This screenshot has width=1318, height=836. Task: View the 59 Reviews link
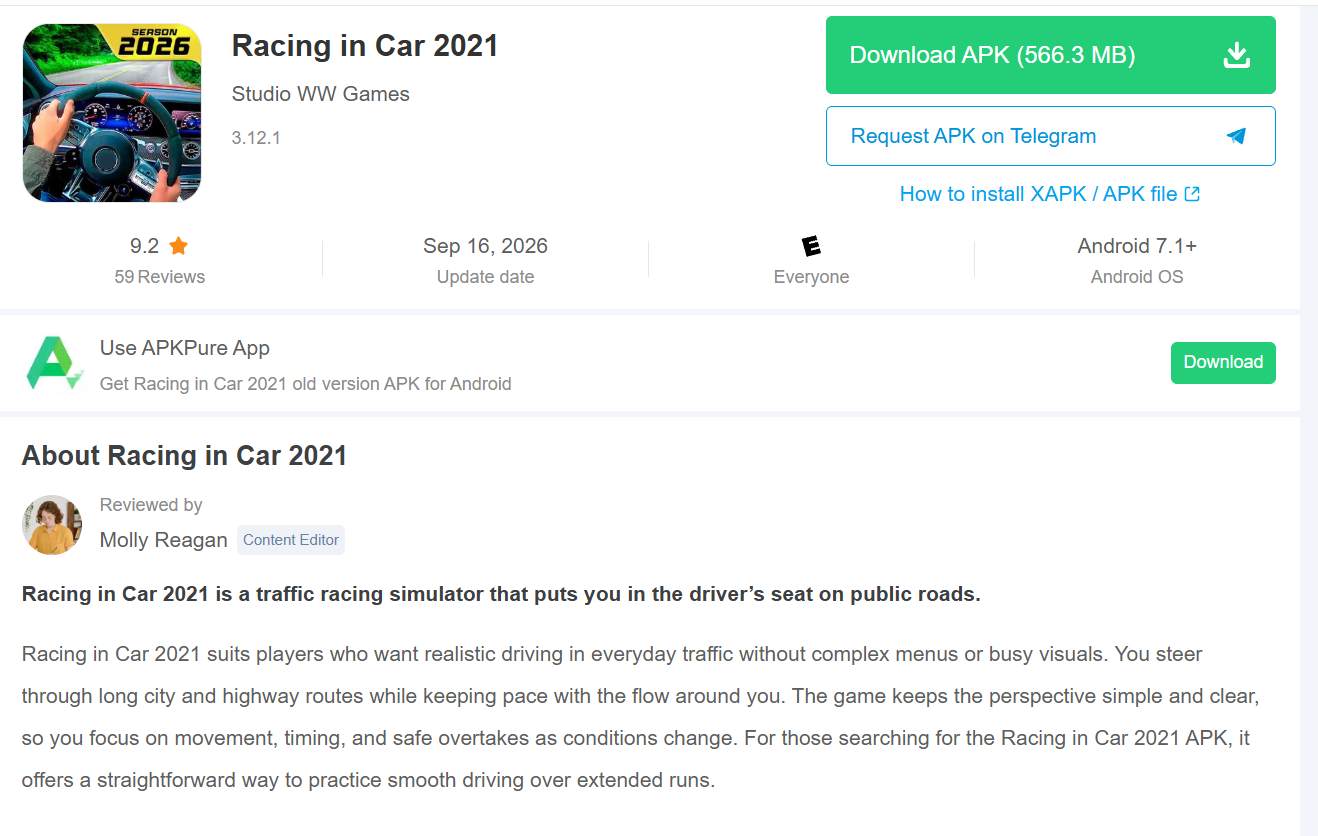(160, 277)
